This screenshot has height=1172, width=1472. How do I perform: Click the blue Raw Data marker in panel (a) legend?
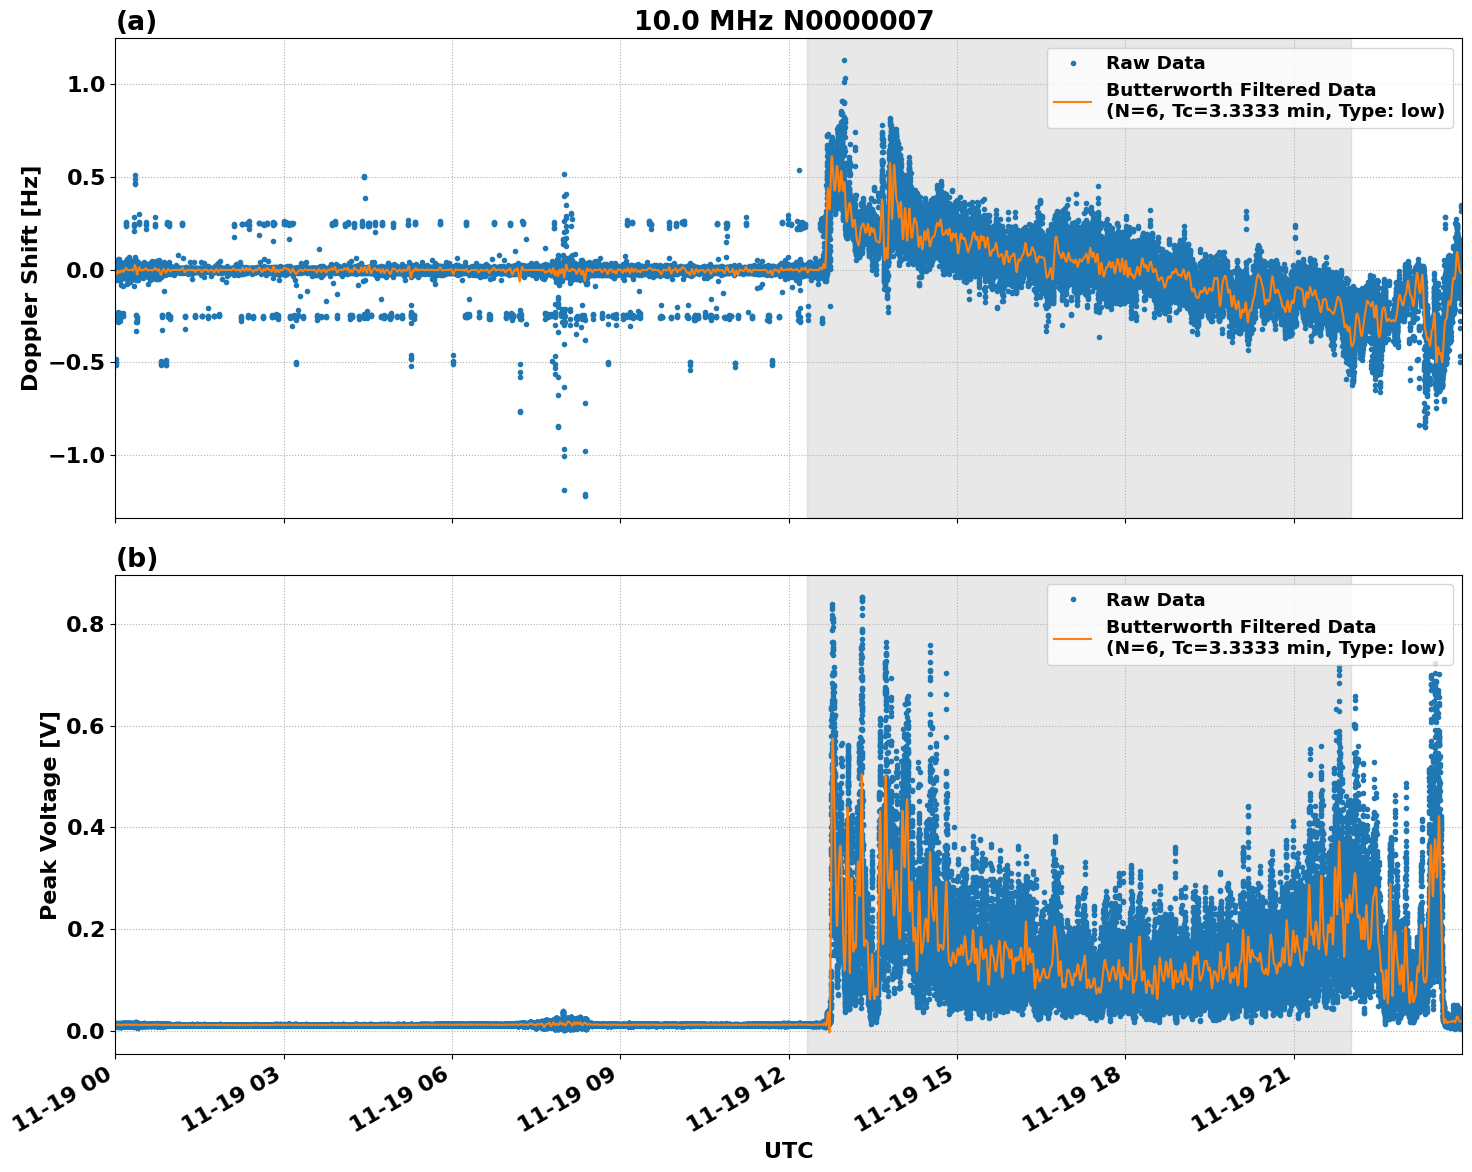coord(1075,62)
